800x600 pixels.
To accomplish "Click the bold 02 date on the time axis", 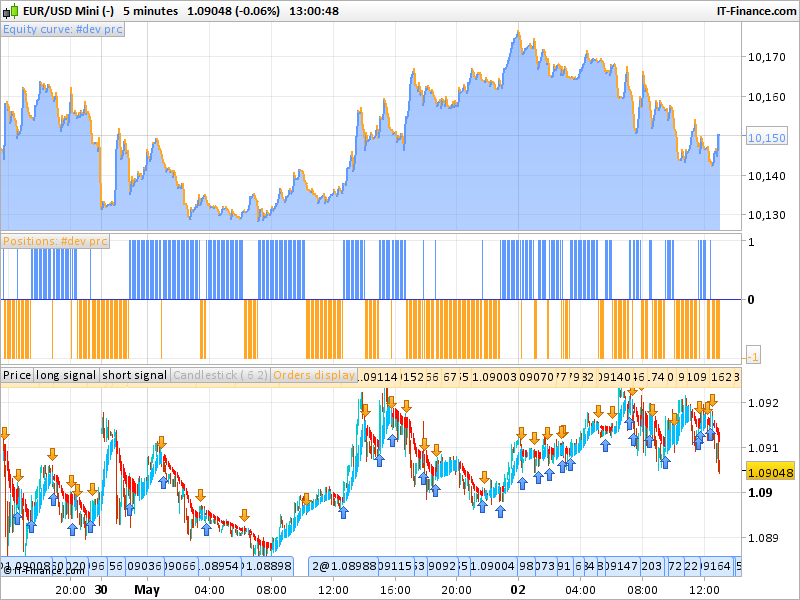I will pyautogui.click(x=518, y=590).
